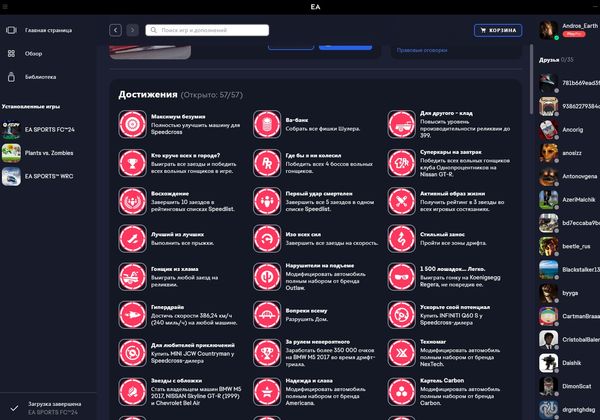This screenshot has width=600, height=420.
Task: Click the library backpack icon
Action: click(11, 77)
